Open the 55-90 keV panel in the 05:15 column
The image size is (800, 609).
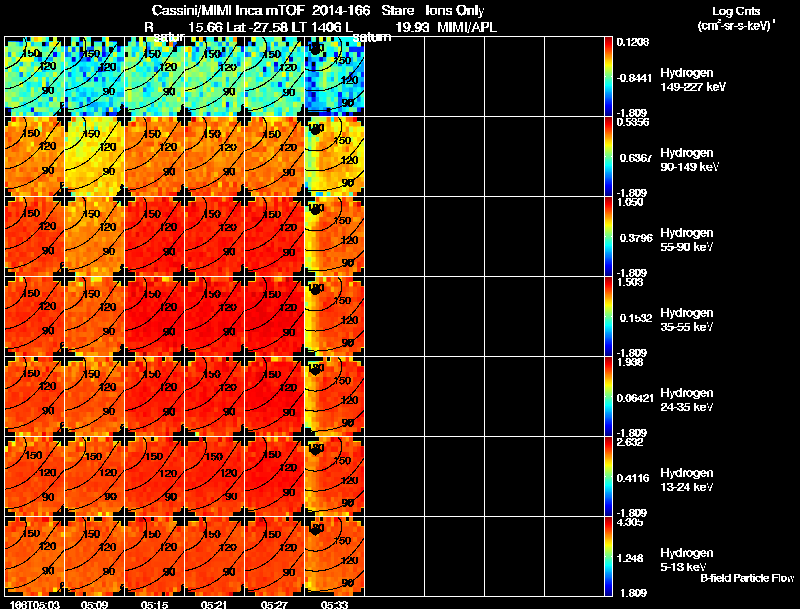coord(155,236)
